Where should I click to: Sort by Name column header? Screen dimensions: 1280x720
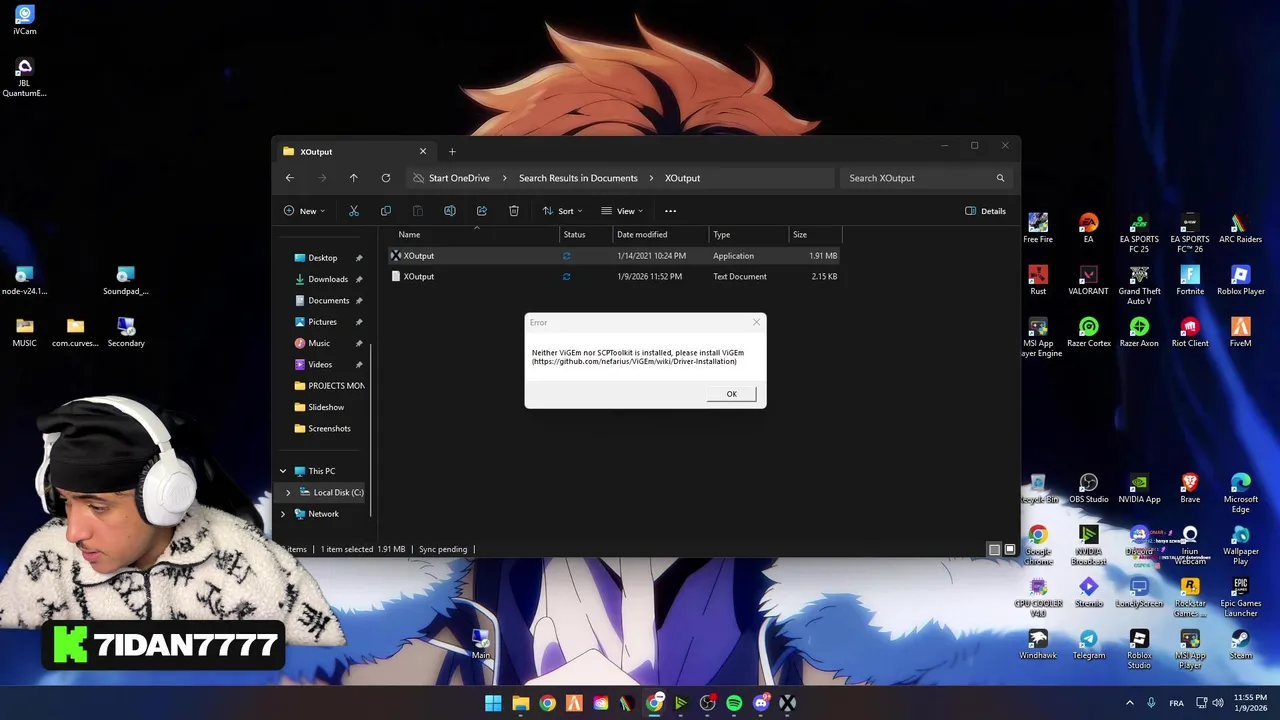[x=474, y=234]
